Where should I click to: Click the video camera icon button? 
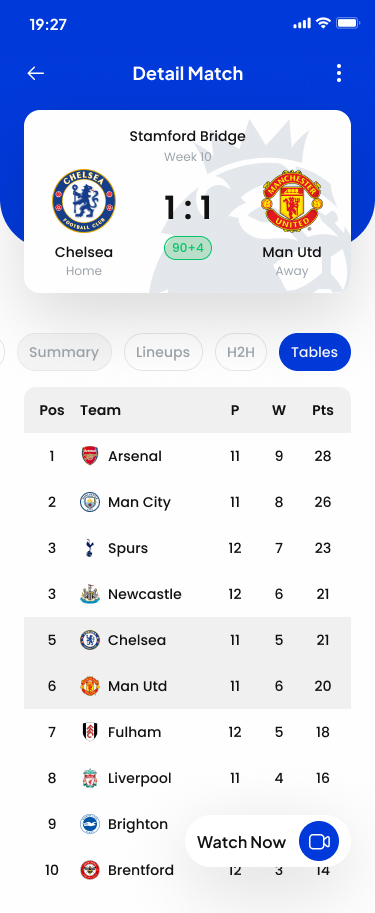tap(319, 842)
